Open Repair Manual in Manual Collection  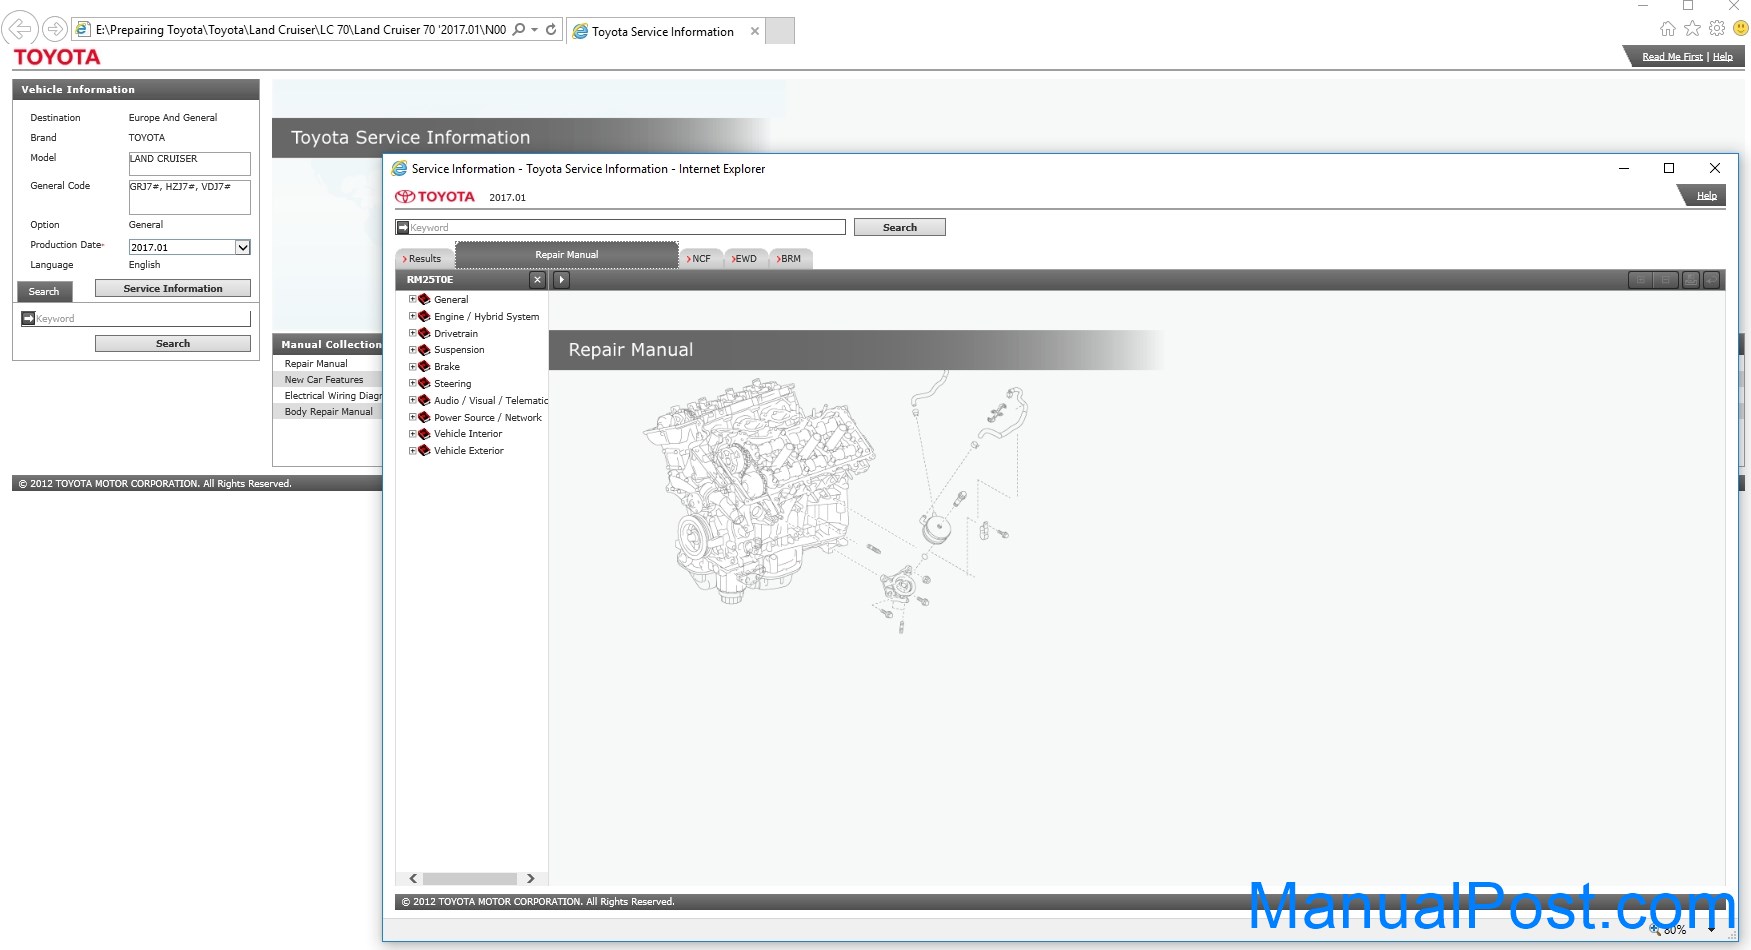[x=316, y=364]
